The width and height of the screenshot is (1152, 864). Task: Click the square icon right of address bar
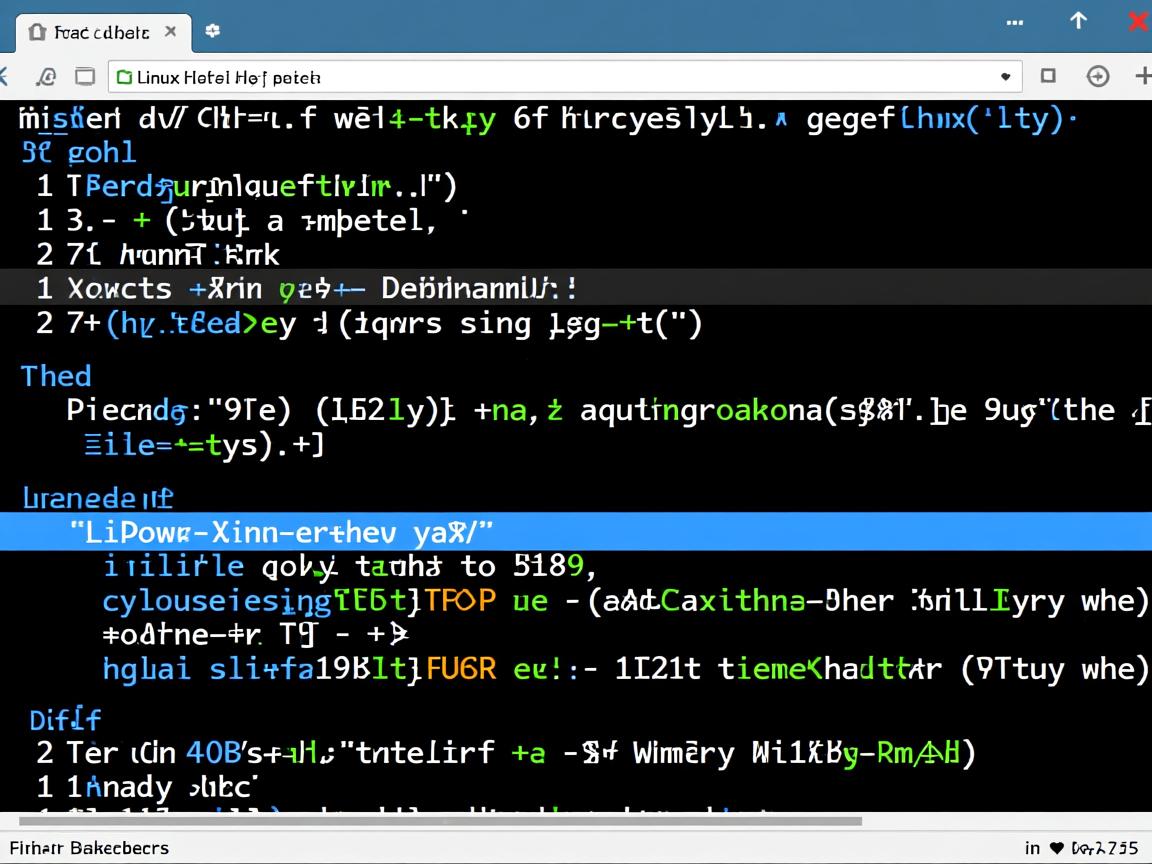[x=1048, y=76]
